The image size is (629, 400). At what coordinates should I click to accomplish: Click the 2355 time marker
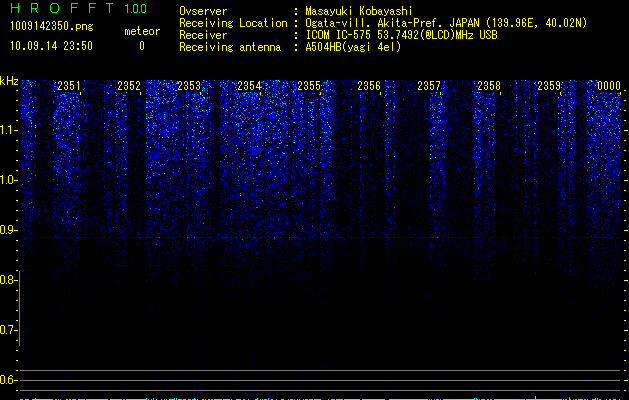[309, 86]
